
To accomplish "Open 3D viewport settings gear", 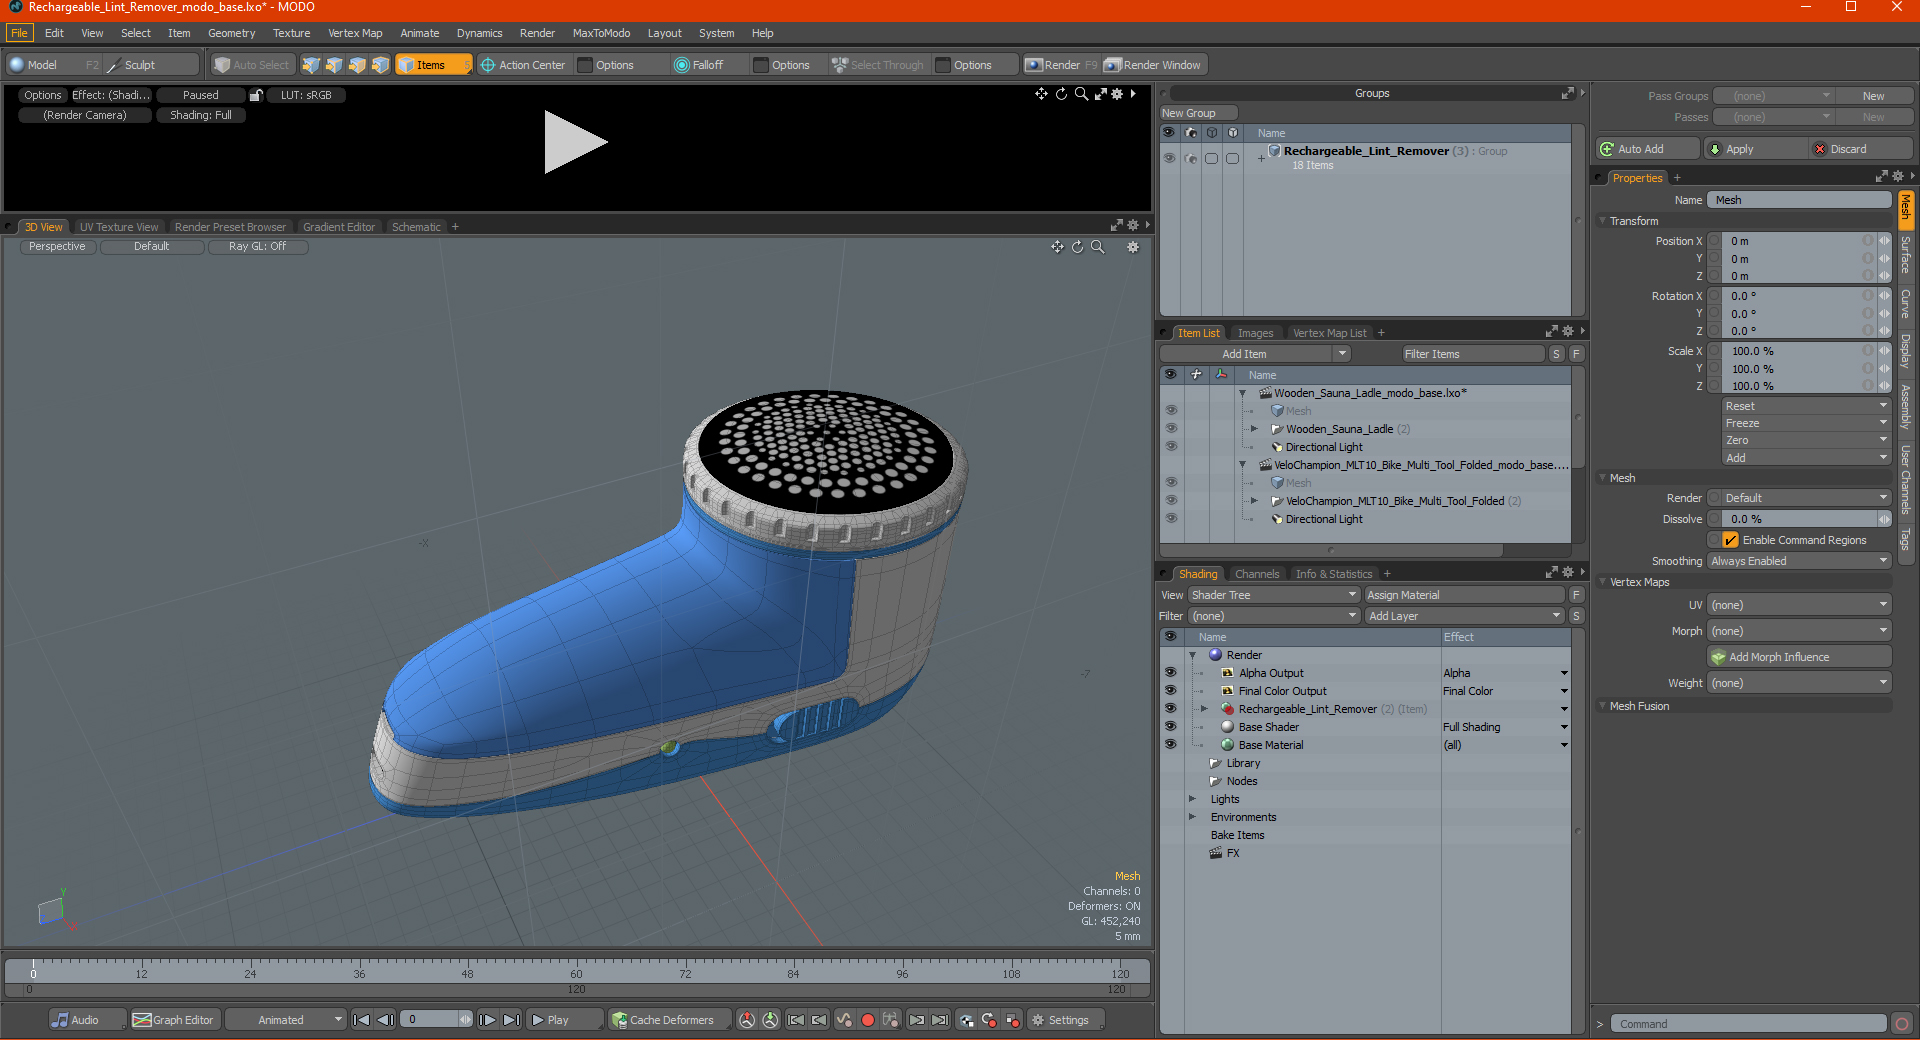I will (1133, 247).
